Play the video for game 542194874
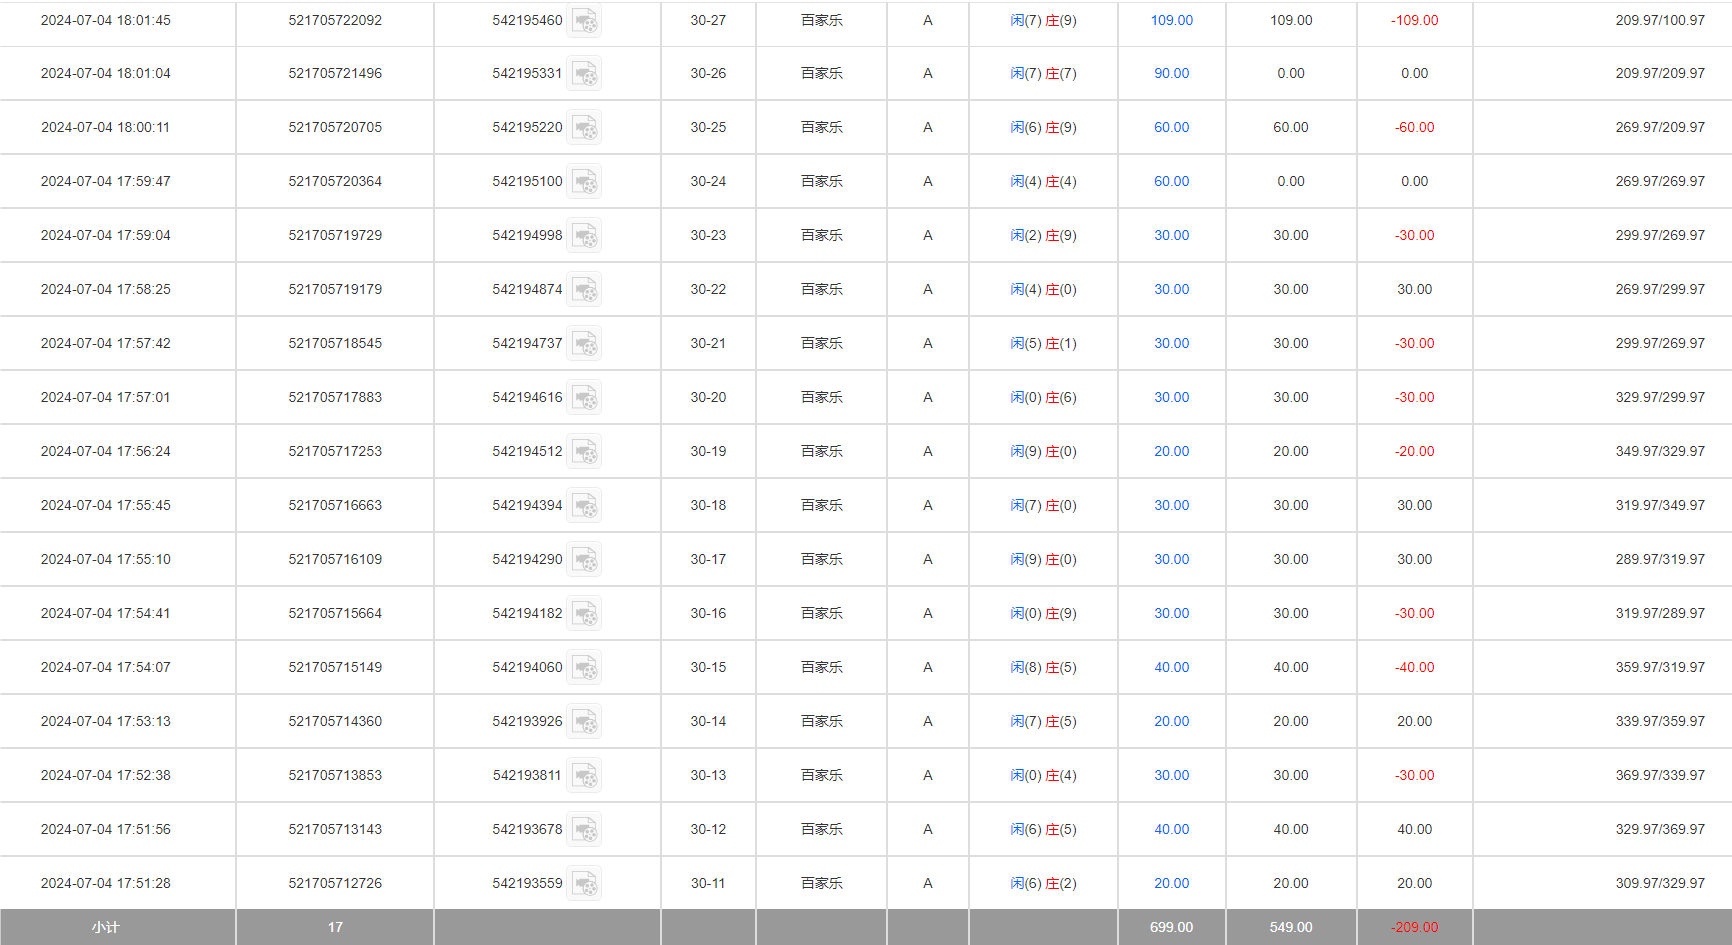Viewport: 1732px width, 945px height. coord(586,290)
